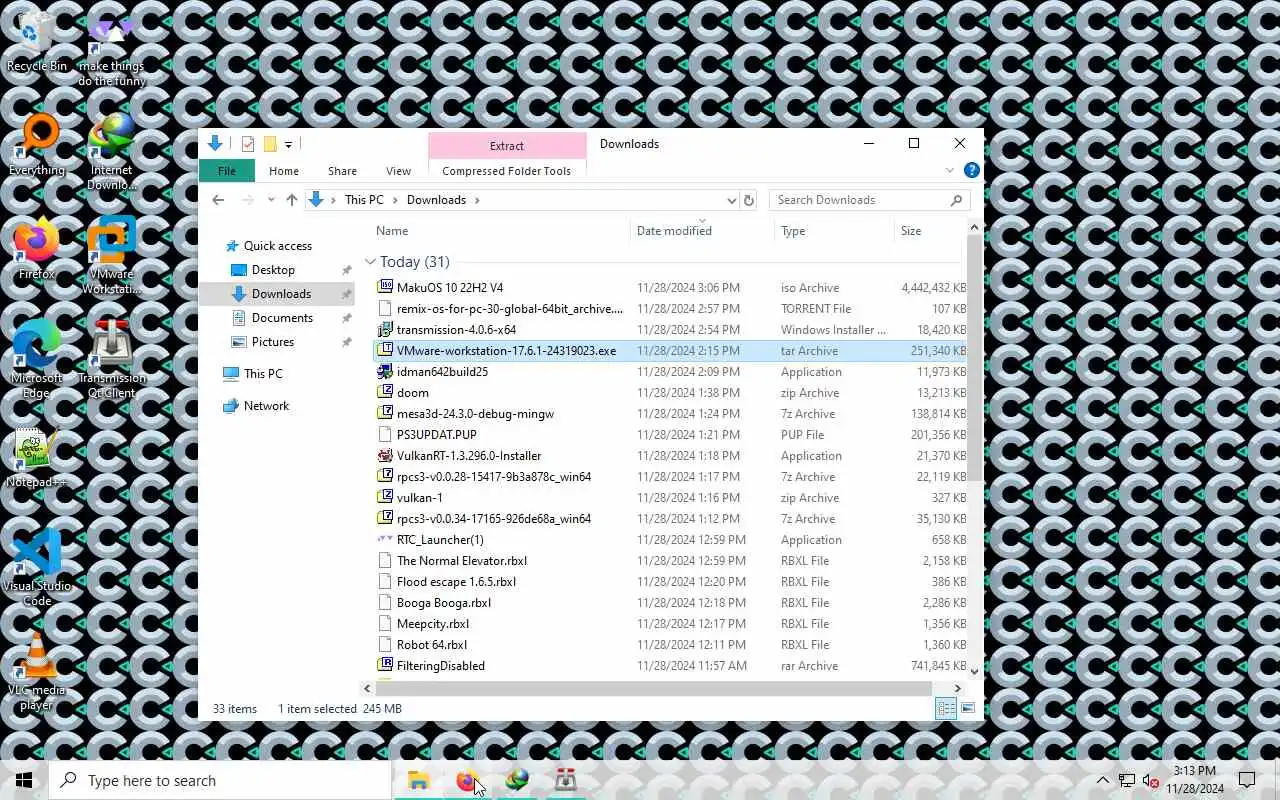Open View ribbon tab
1280x800 pixels.
tap(398, 171)
